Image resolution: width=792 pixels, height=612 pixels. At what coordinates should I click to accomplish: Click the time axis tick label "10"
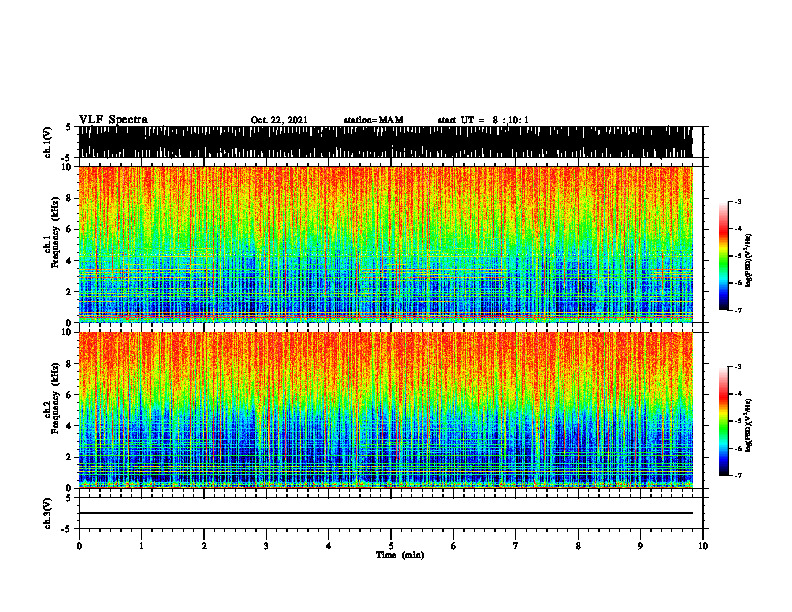[x=703, y=546]
